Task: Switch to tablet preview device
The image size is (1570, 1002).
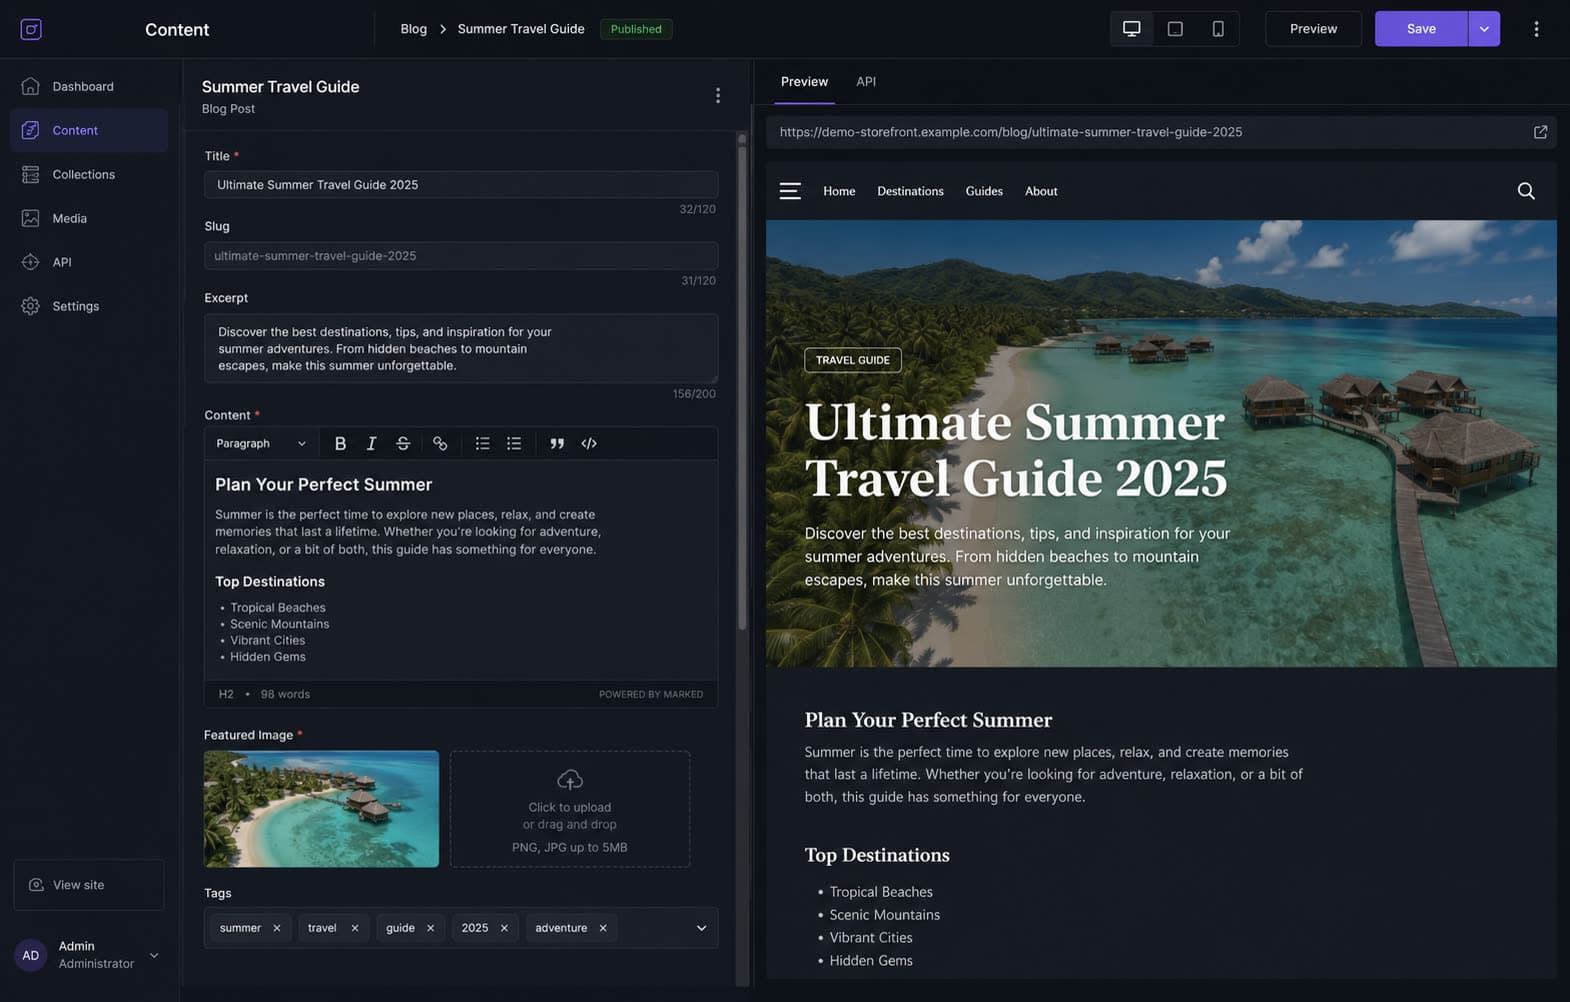Action: pos(1175,29)
